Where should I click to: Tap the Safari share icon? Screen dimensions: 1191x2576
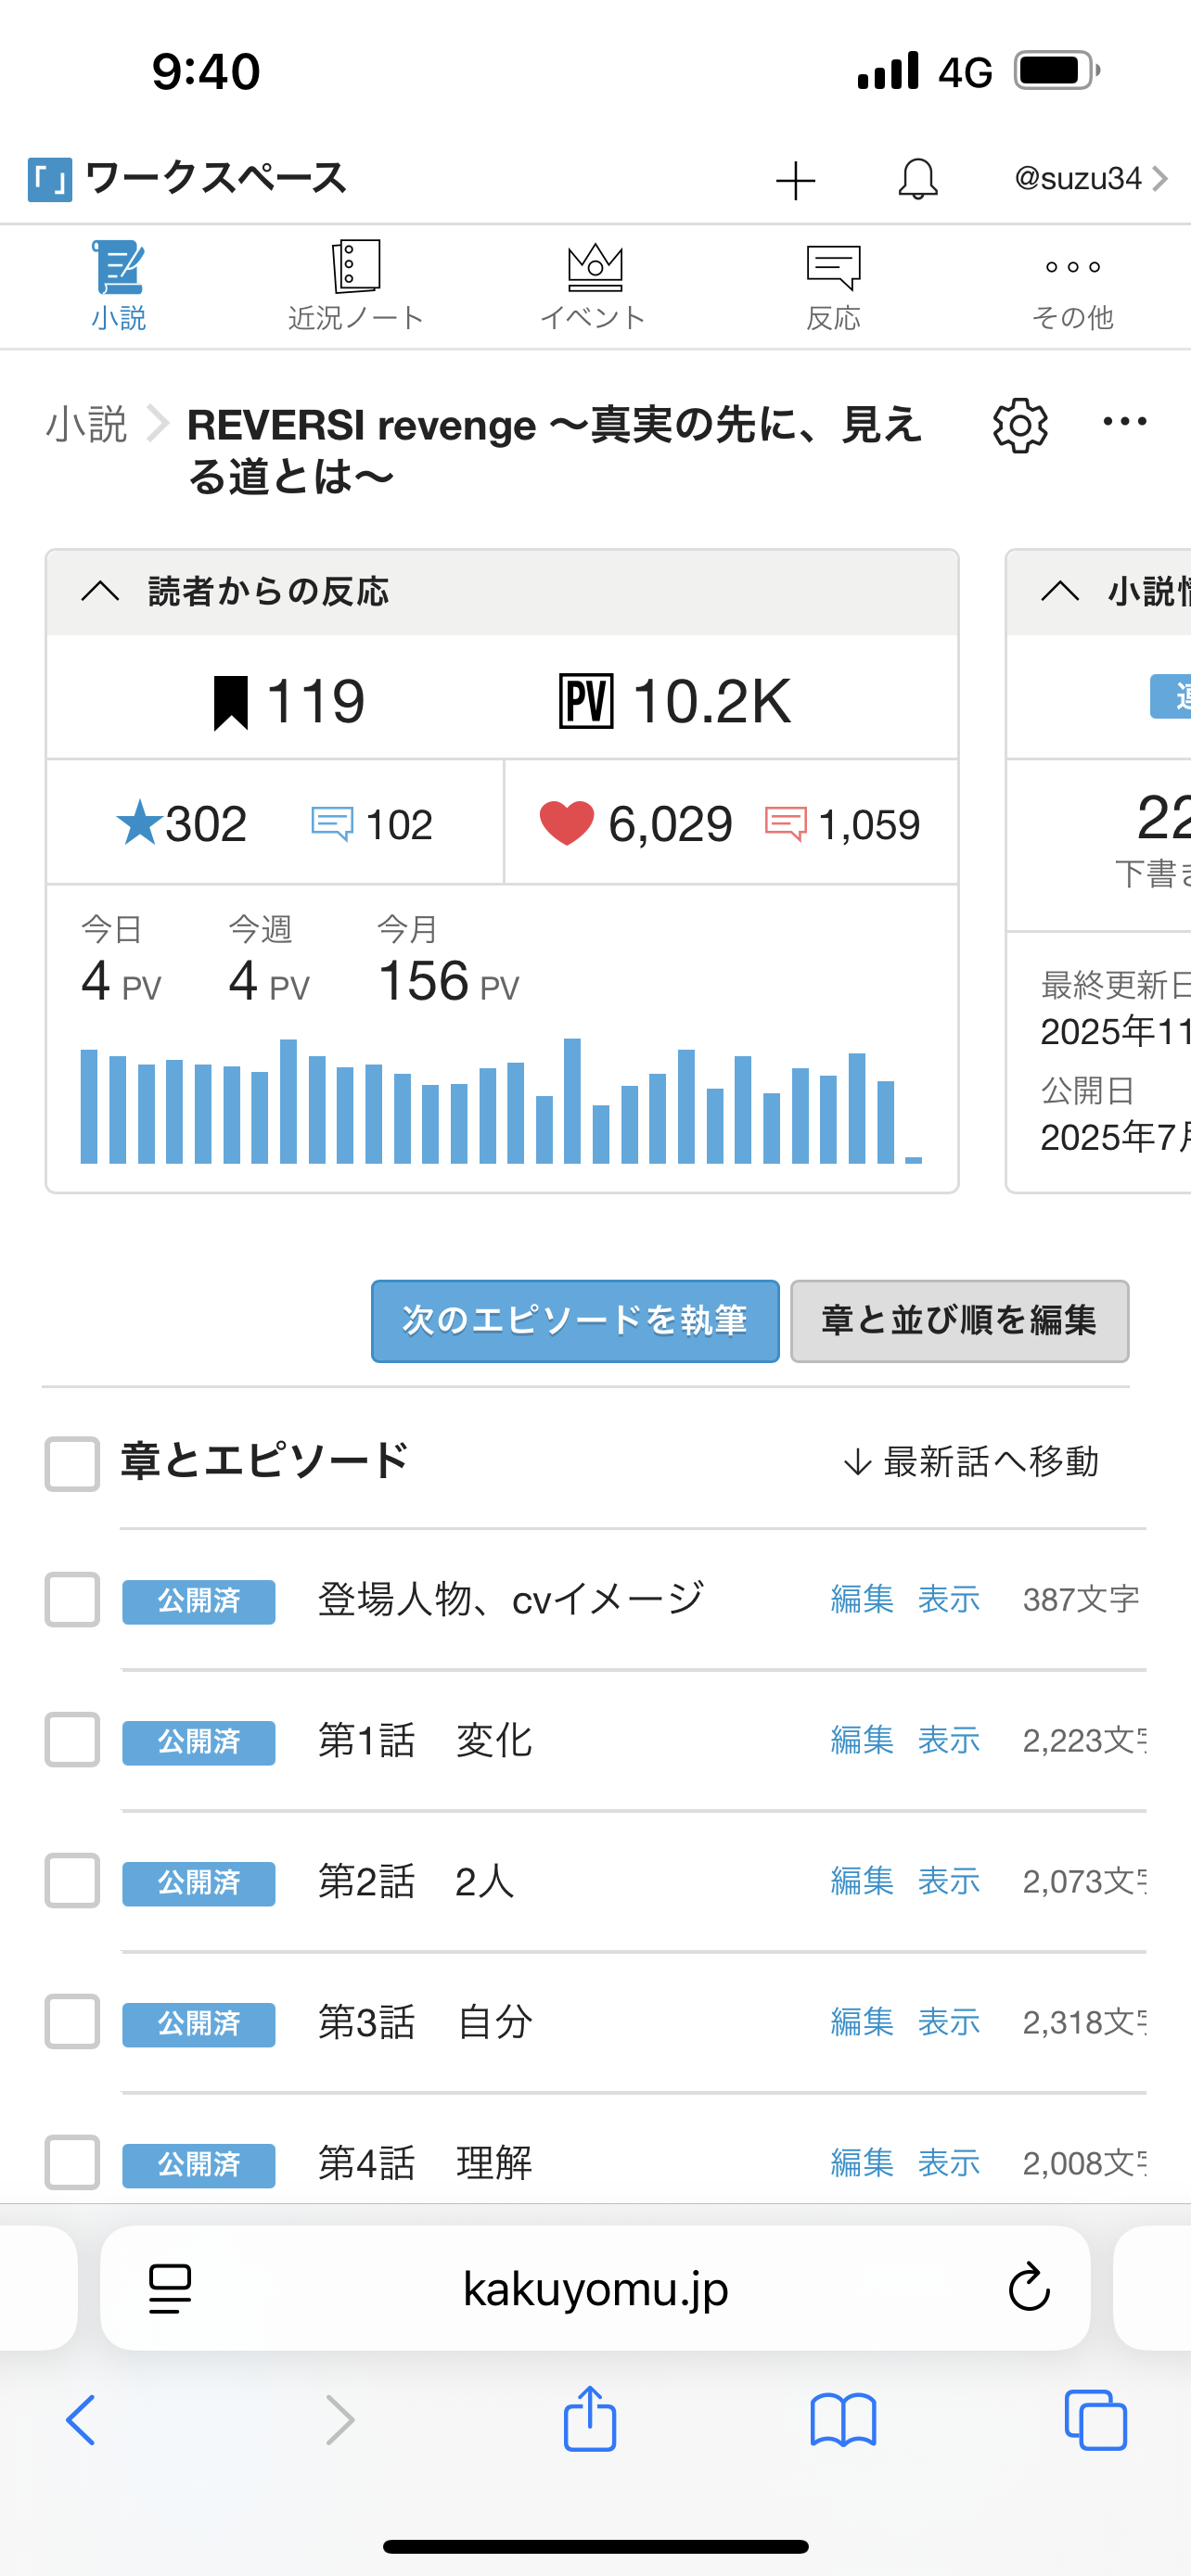point(590,2420)
